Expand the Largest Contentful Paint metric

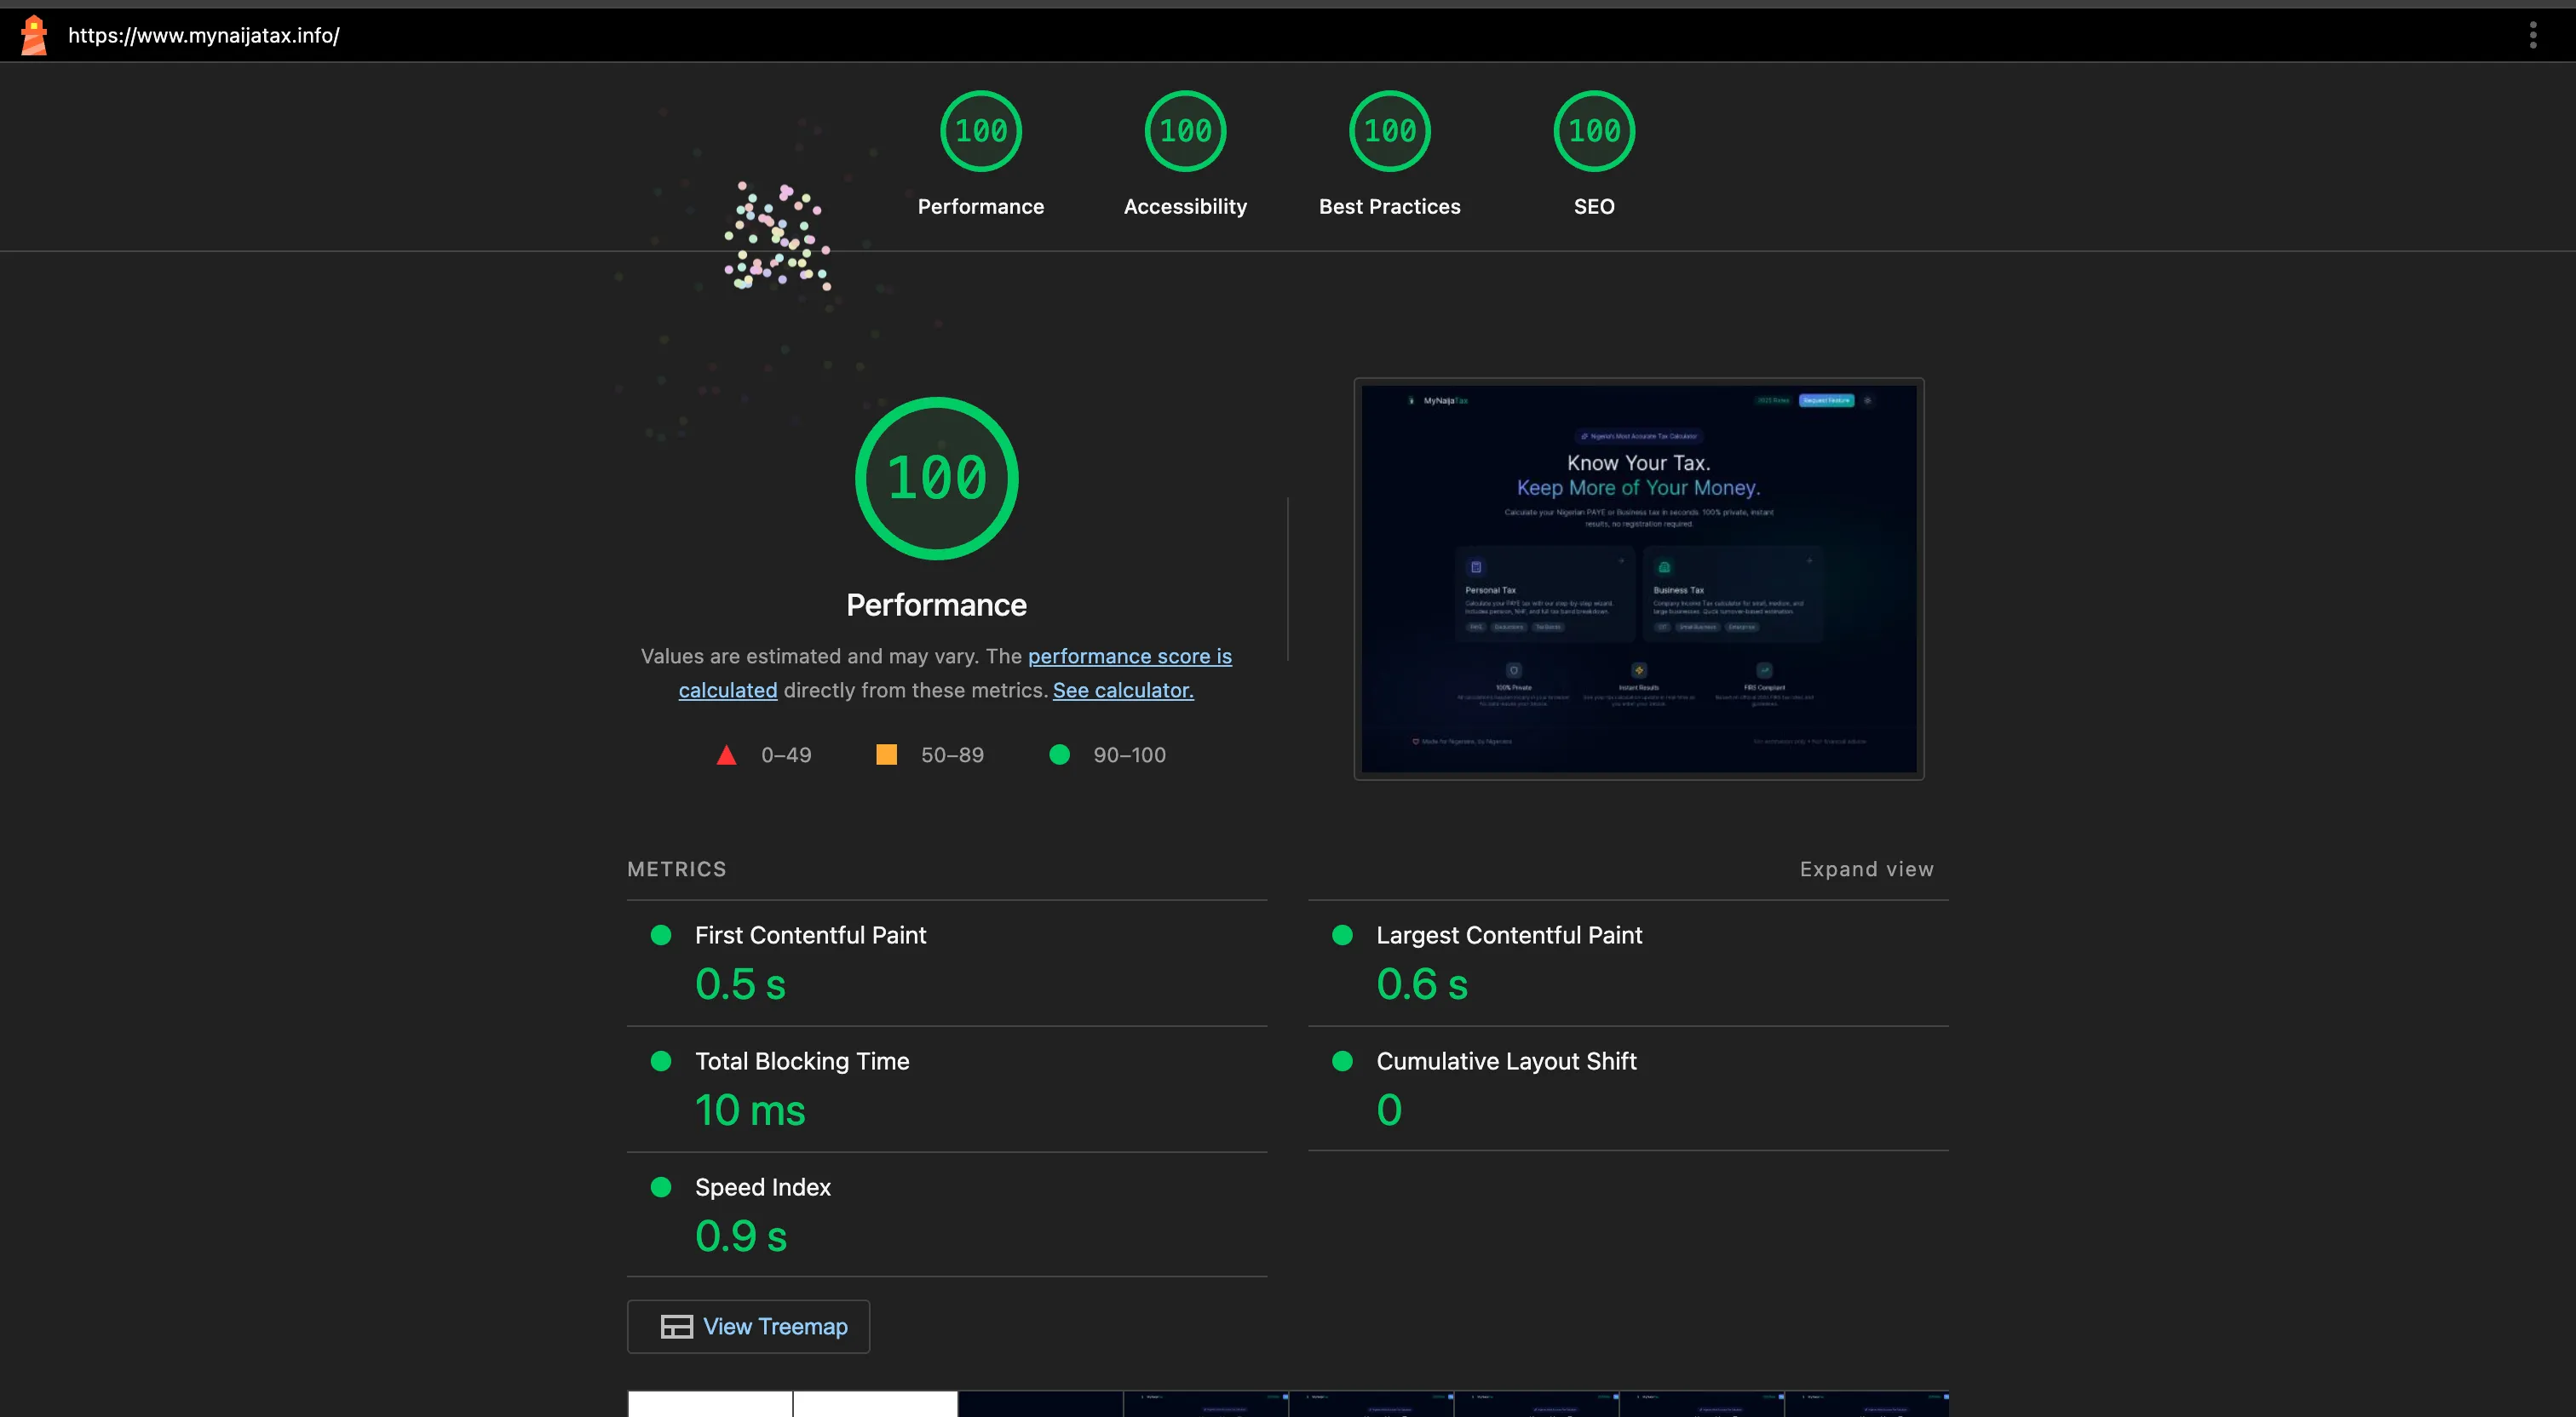tap(1508, 935)
